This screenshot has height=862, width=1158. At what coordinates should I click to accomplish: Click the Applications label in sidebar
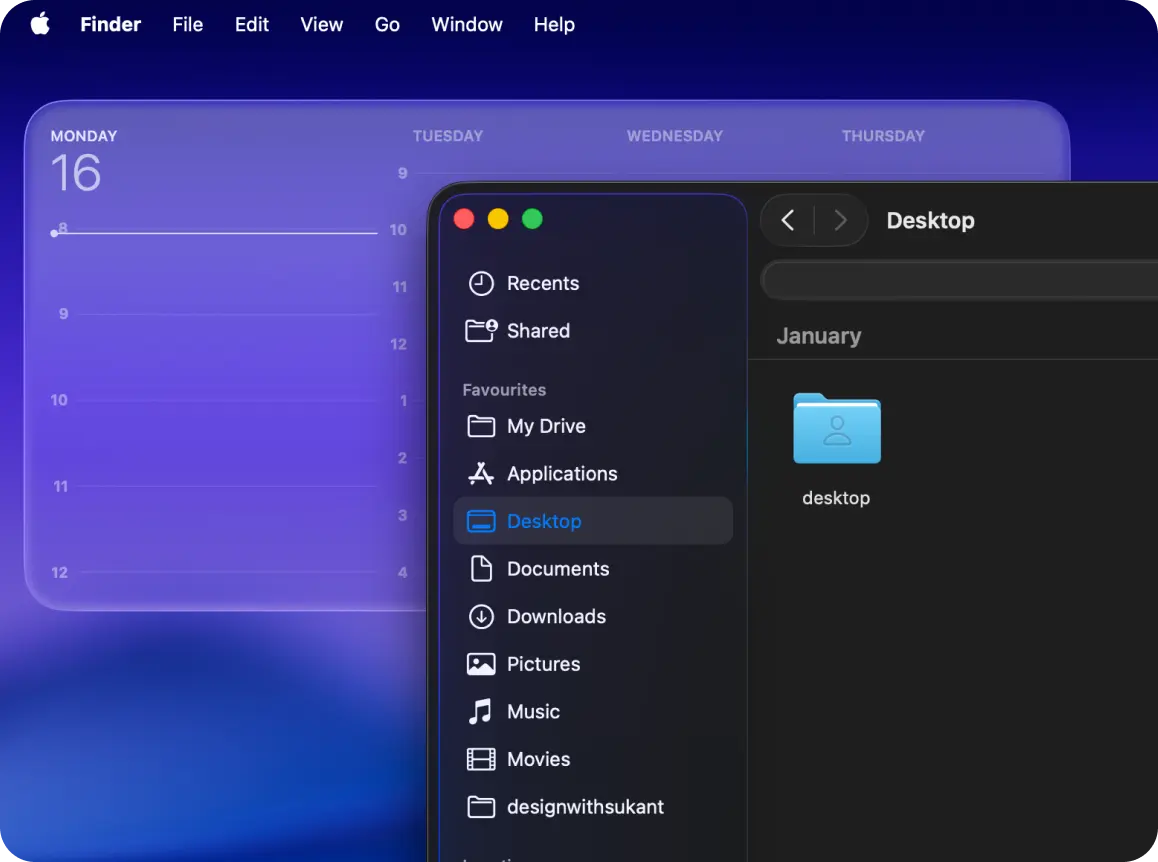pyautogui.click(x=562, y=474)
